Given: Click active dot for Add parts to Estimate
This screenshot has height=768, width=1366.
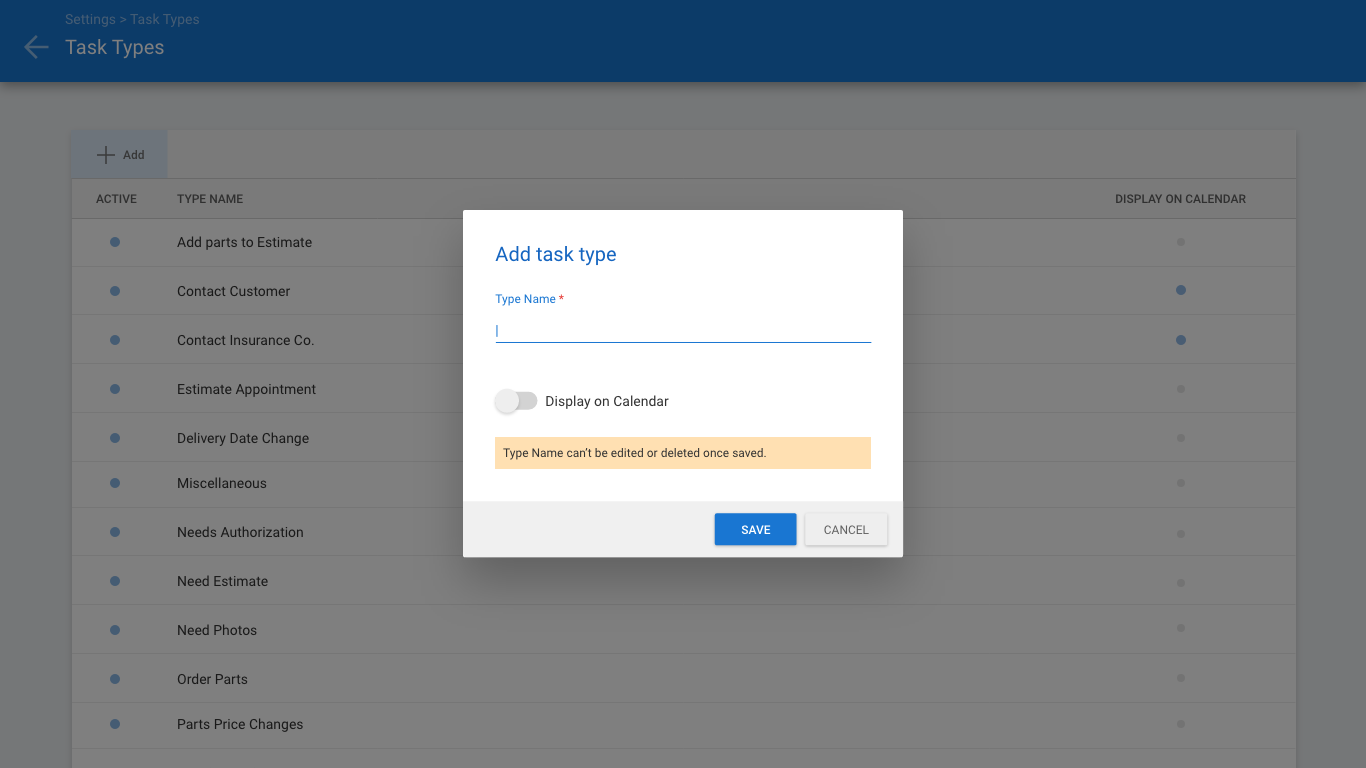Looking at the screenshot, I should [115, 242].
